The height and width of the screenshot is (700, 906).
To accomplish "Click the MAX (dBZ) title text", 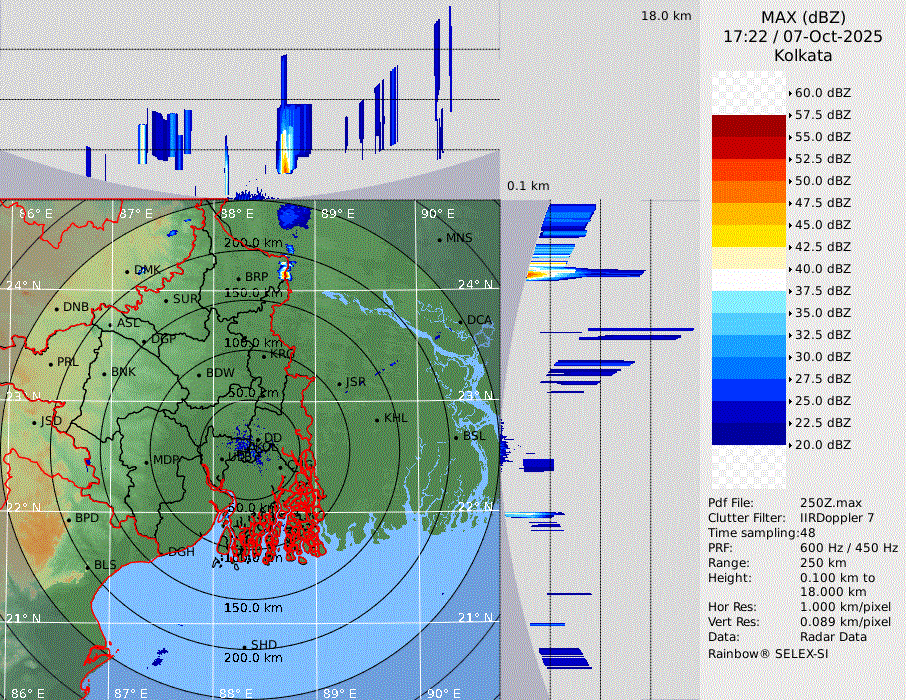I will pyautogui.click(x=803, y=17).
